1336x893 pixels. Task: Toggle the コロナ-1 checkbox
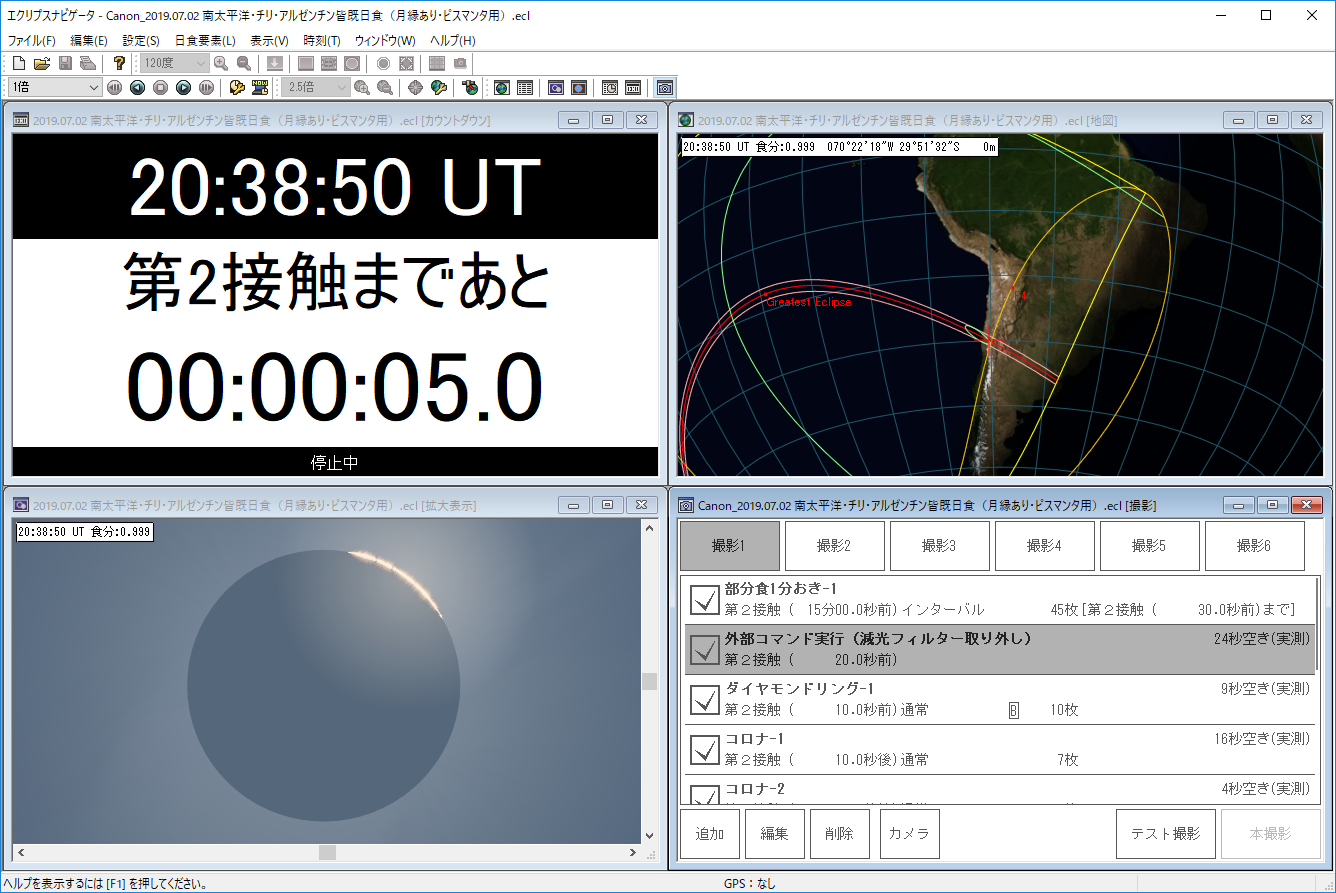point(705,749)
